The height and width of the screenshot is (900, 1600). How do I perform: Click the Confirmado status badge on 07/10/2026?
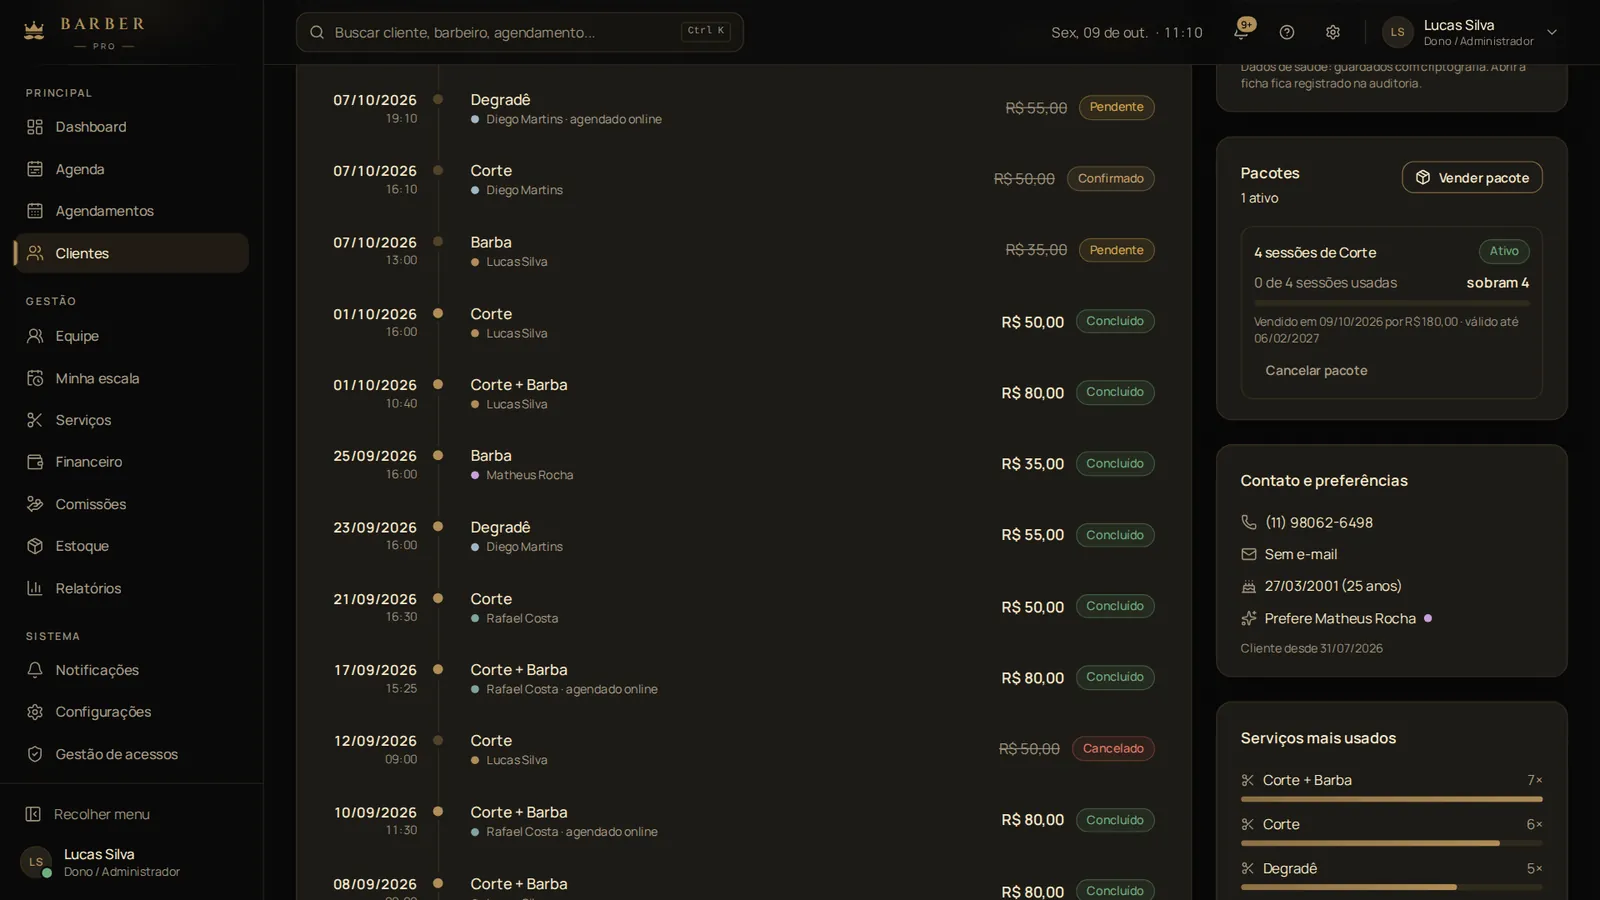[x=1111, y=178]
